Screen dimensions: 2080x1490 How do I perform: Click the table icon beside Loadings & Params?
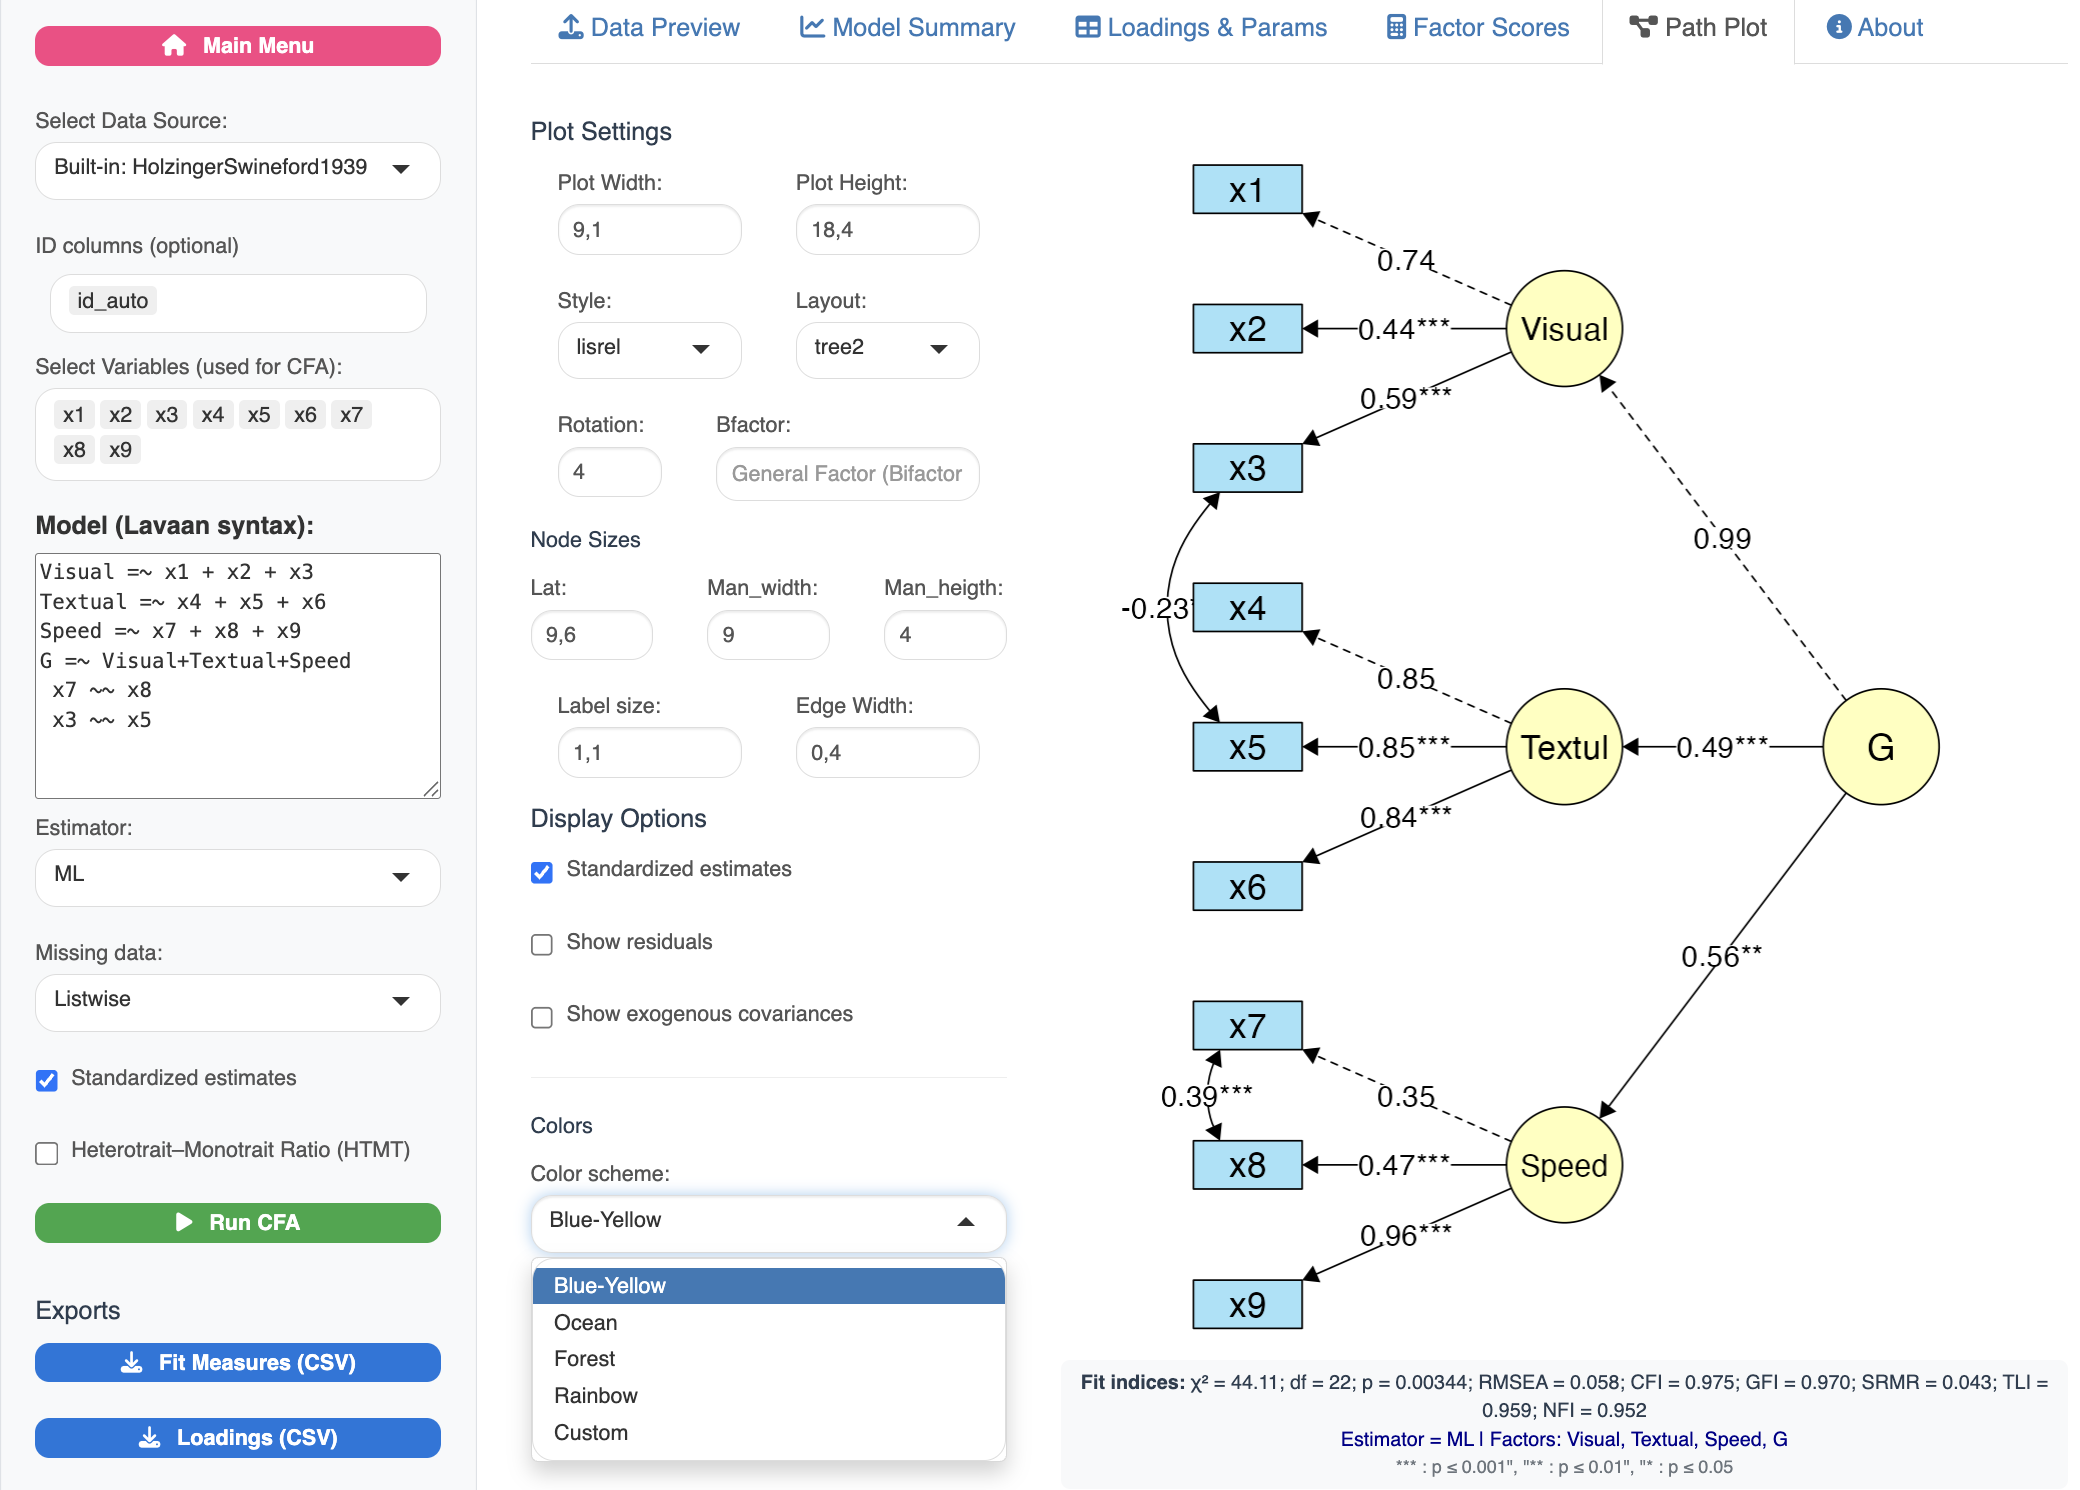coord(1087,27)
